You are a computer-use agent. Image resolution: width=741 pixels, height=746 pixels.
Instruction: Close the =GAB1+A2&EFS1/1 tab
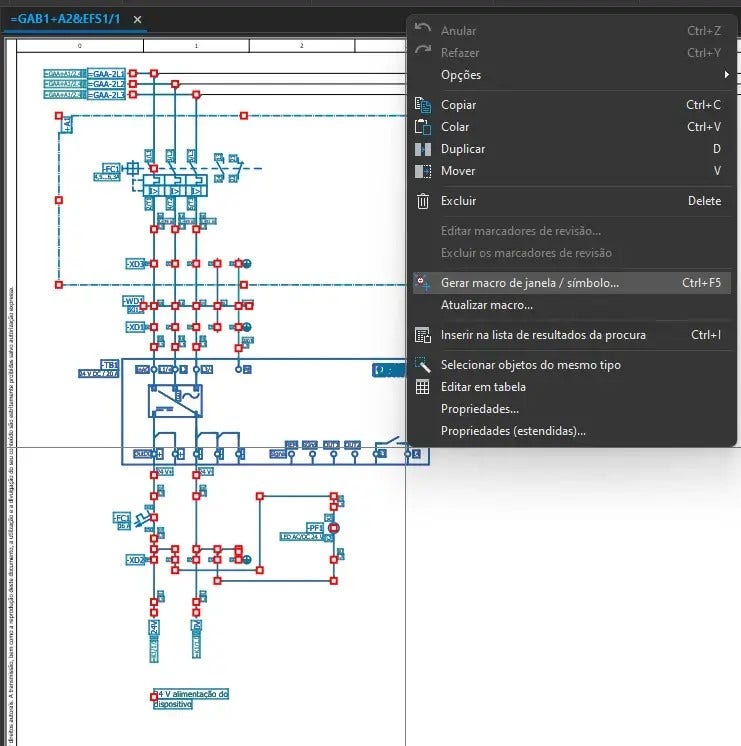point(137,19)
